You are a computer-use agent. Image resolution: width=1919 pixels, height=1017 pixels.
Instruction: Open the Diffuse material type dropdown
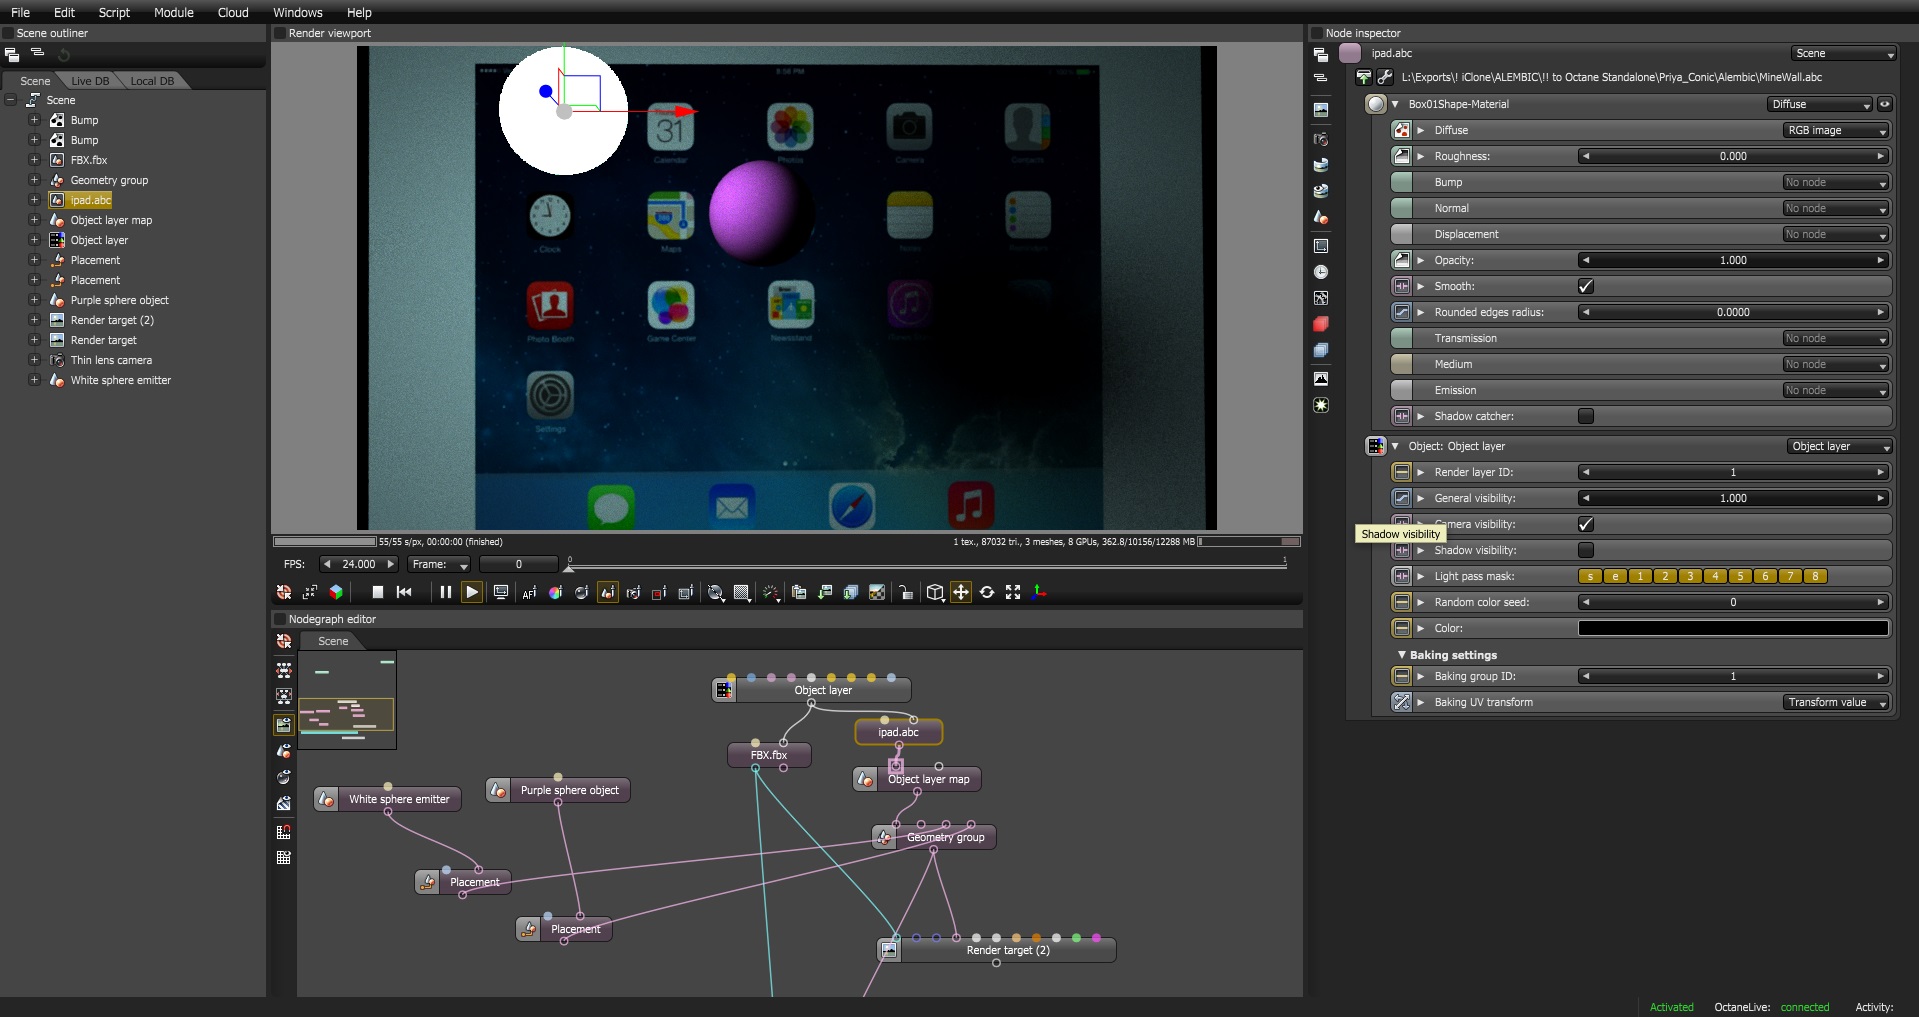1820,104
